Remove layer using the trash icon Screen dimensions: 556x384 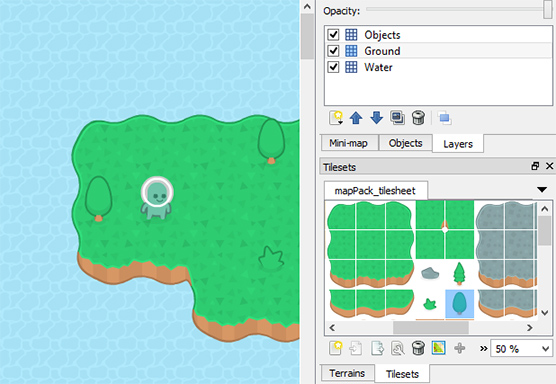[418, 118]
